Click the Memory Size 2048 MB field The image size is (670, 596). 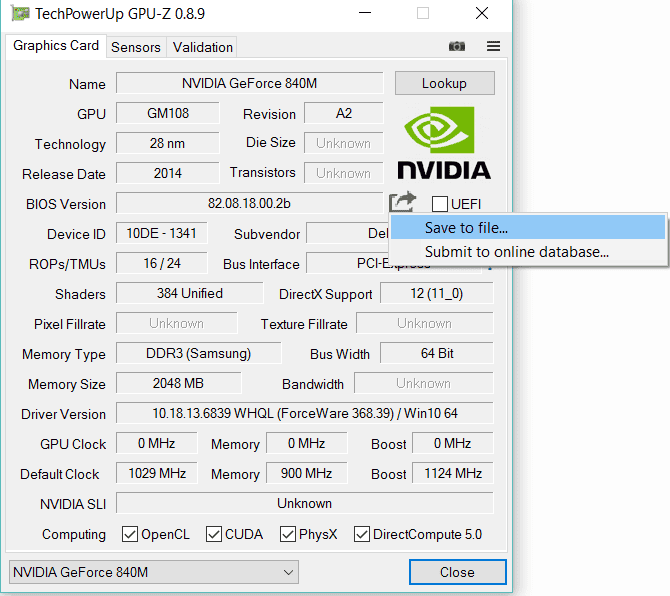[179, 383]
